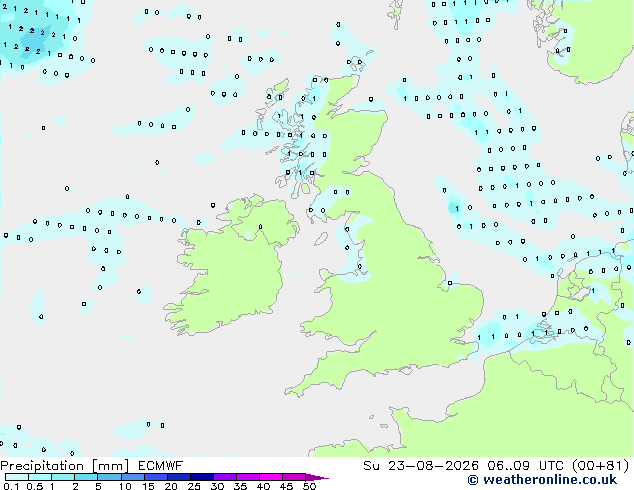The image size is (634, 490).
Task: Click the 15–20 mm legend swatch
Action: (x=156, y=477)
